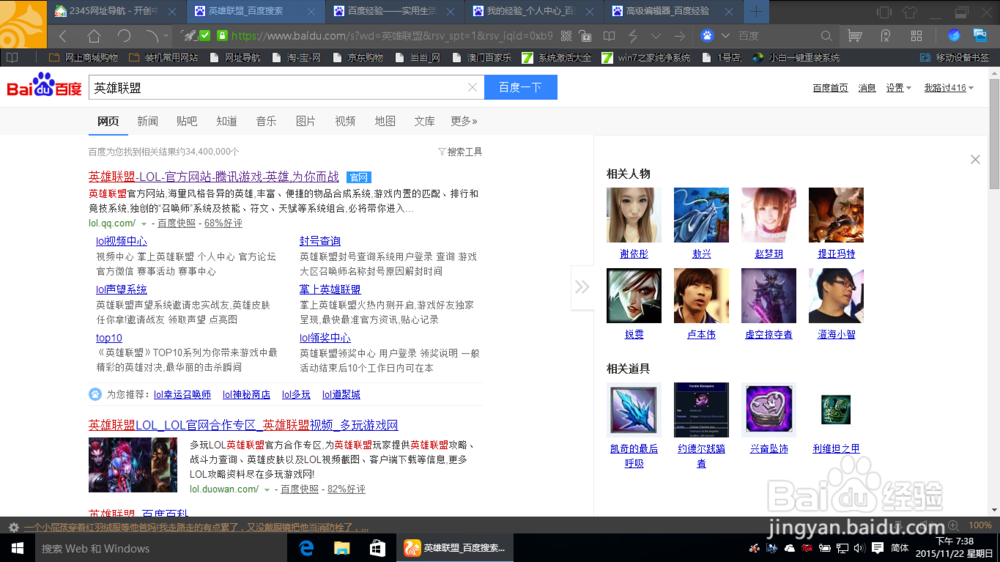Open the lol视频中心 sublink
Image resolution: width=1000 pixels, height=562 pixels.
[121, 241]
